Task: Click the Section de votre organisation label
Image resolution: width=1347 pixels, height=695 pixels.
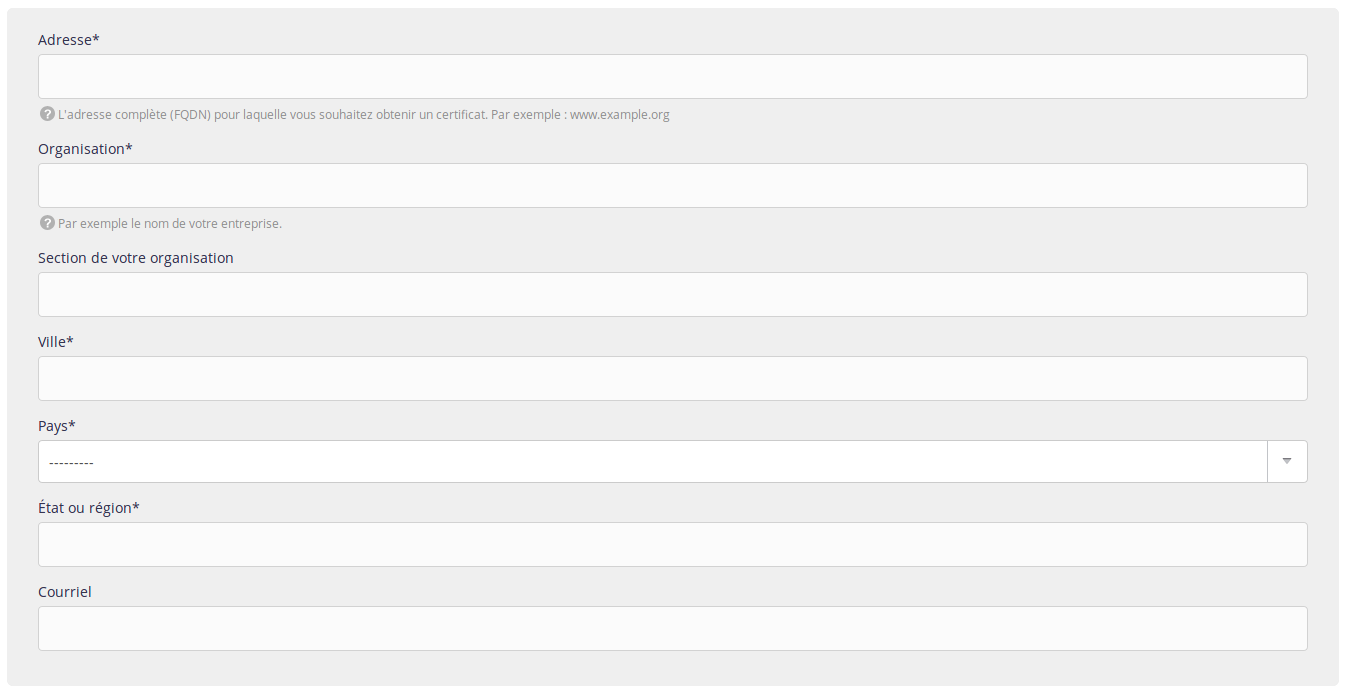Action: tap(136, 258)
